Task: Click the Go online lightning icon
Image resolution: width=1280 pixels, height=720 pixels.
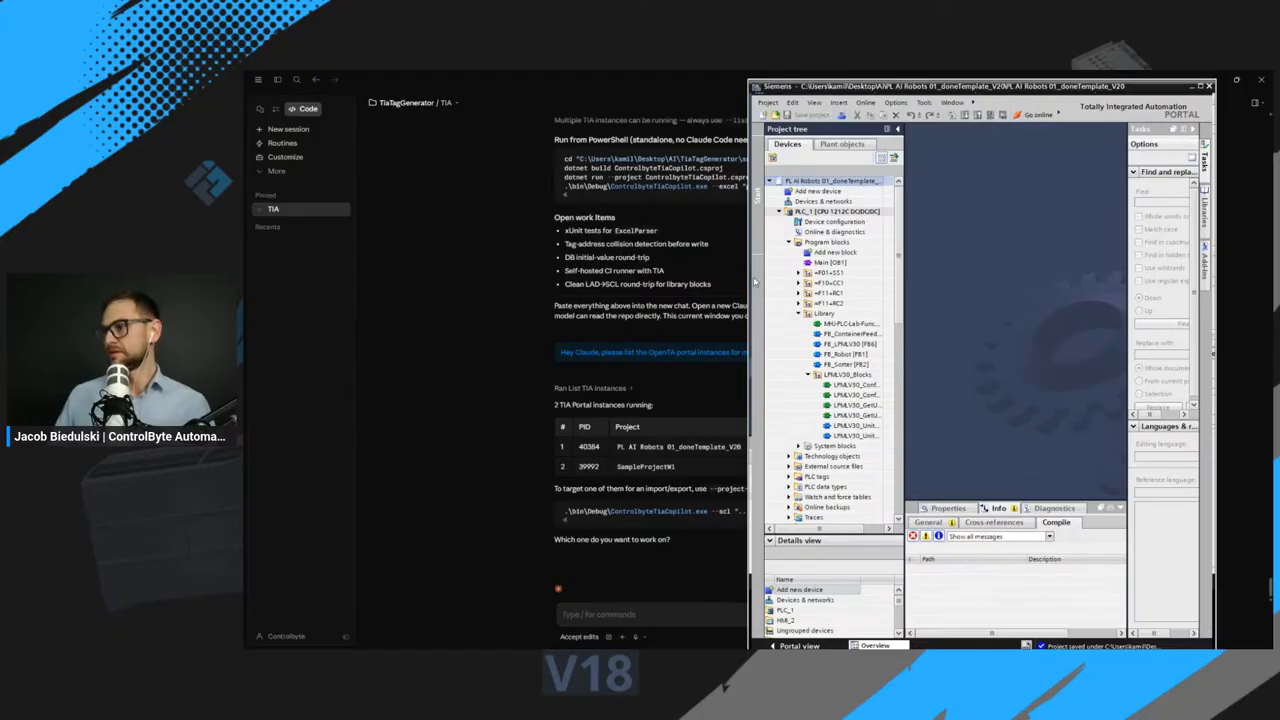Action: [x=1017, y=115]
